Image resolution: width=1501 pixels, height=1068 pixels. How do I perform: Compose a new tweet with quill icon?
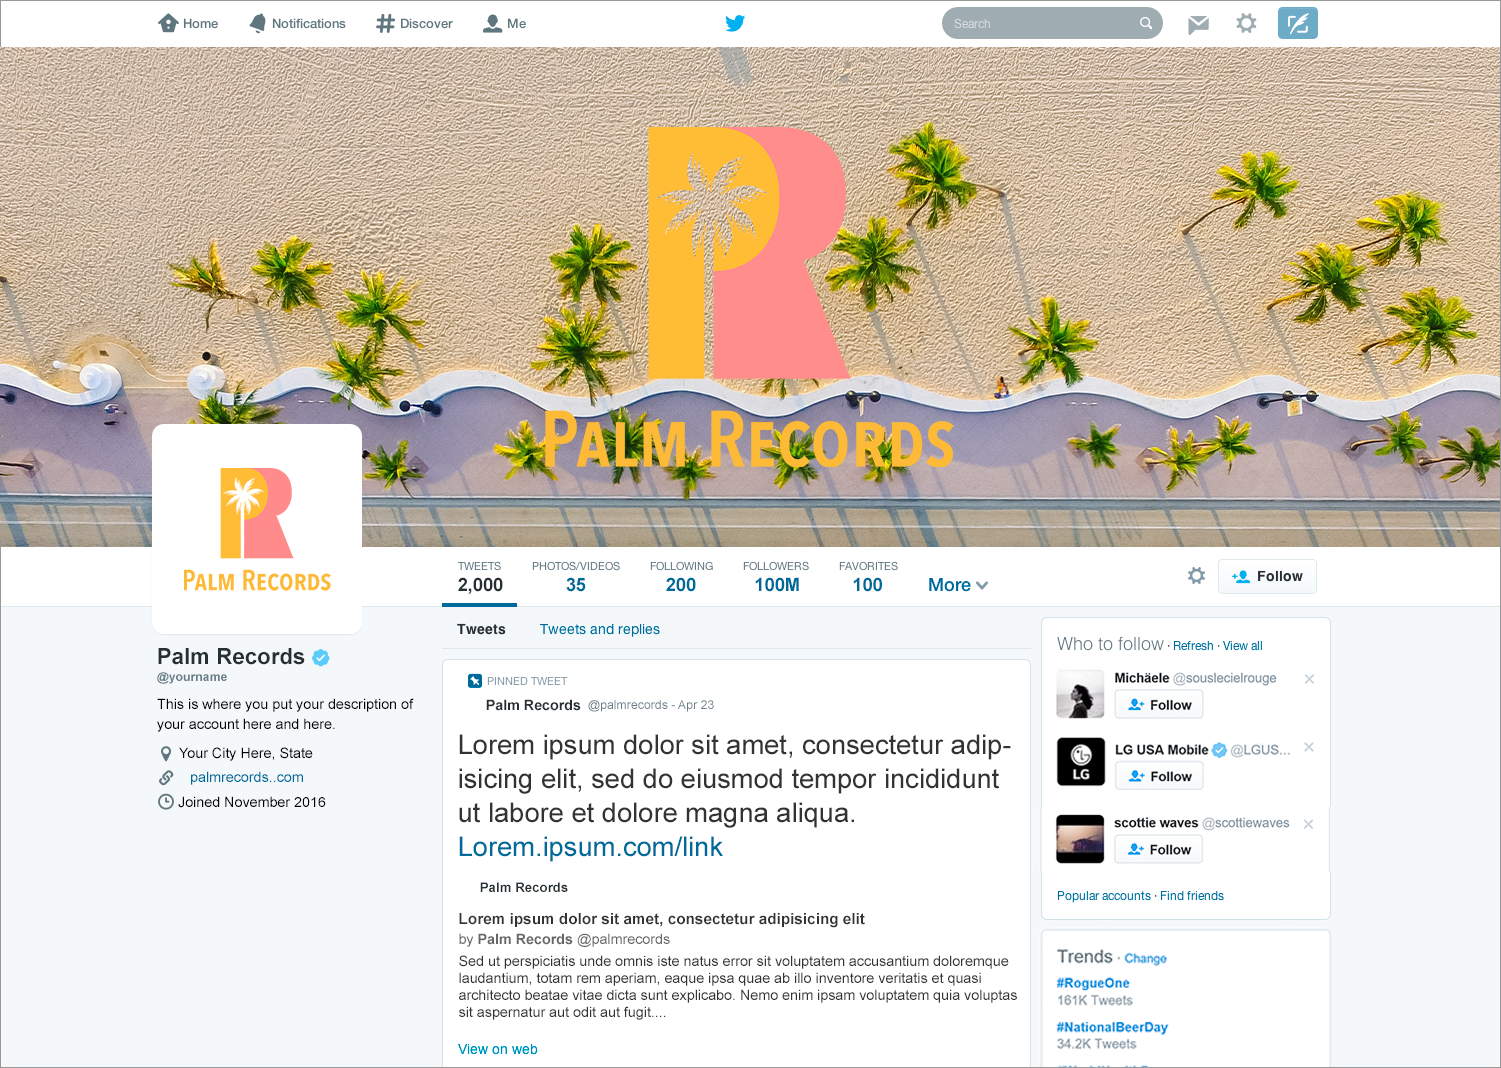tap(1298, 23)
